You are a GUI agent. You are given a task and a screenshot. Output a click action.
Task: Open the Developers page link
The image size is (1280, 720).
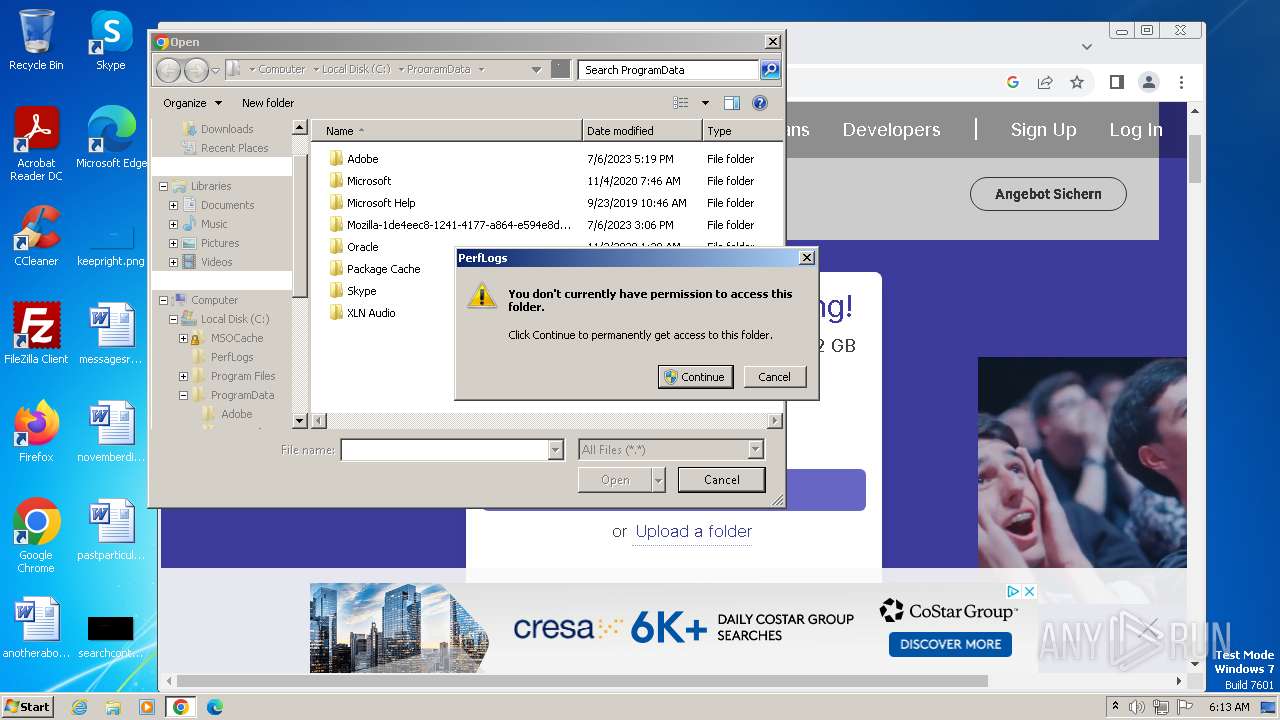891,130
